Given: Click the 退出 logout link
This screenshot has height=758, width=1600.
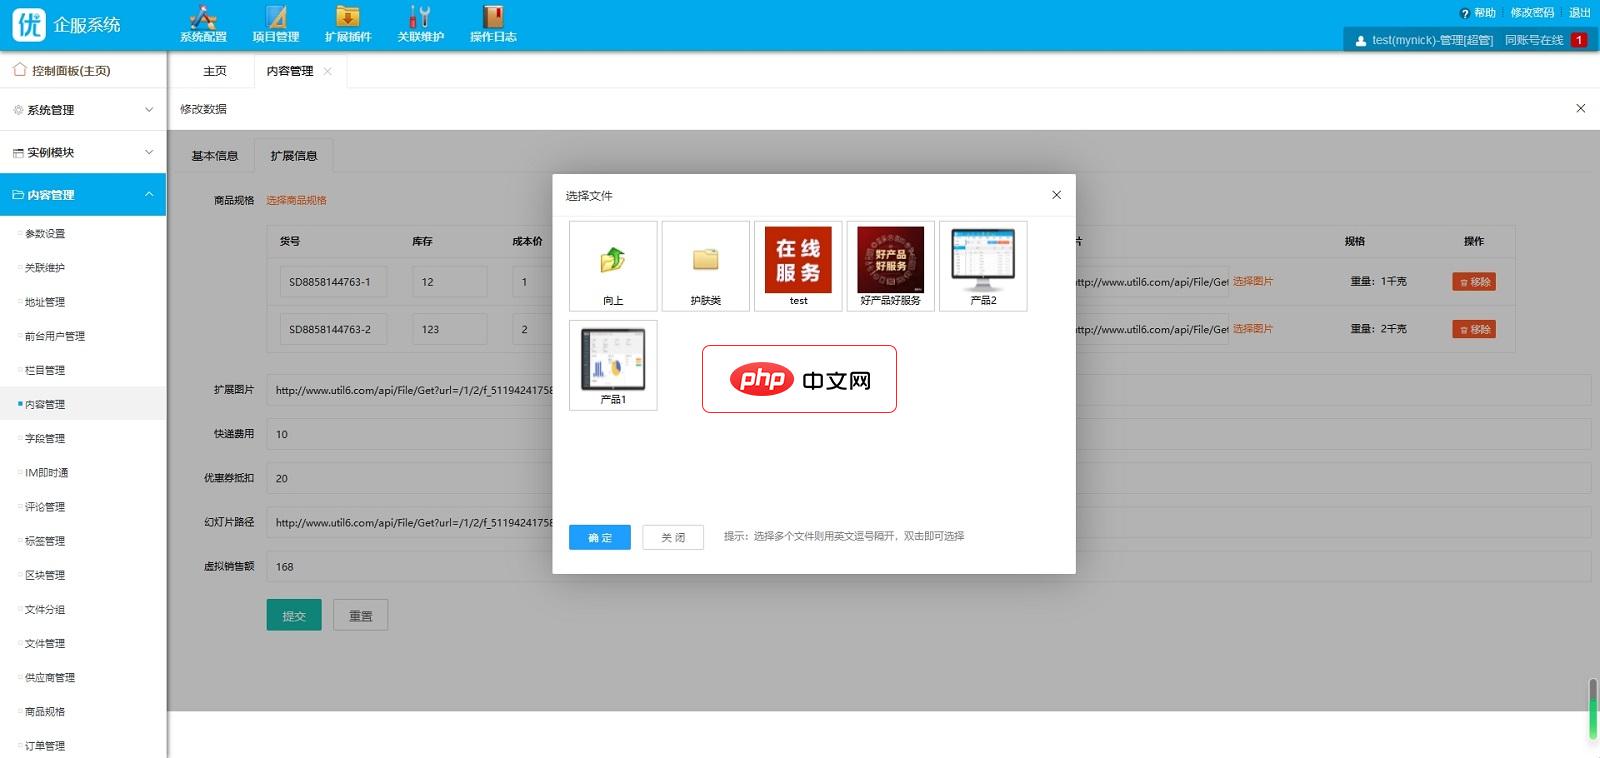Looking at the screenshot, I should [x=1579, y=13].
